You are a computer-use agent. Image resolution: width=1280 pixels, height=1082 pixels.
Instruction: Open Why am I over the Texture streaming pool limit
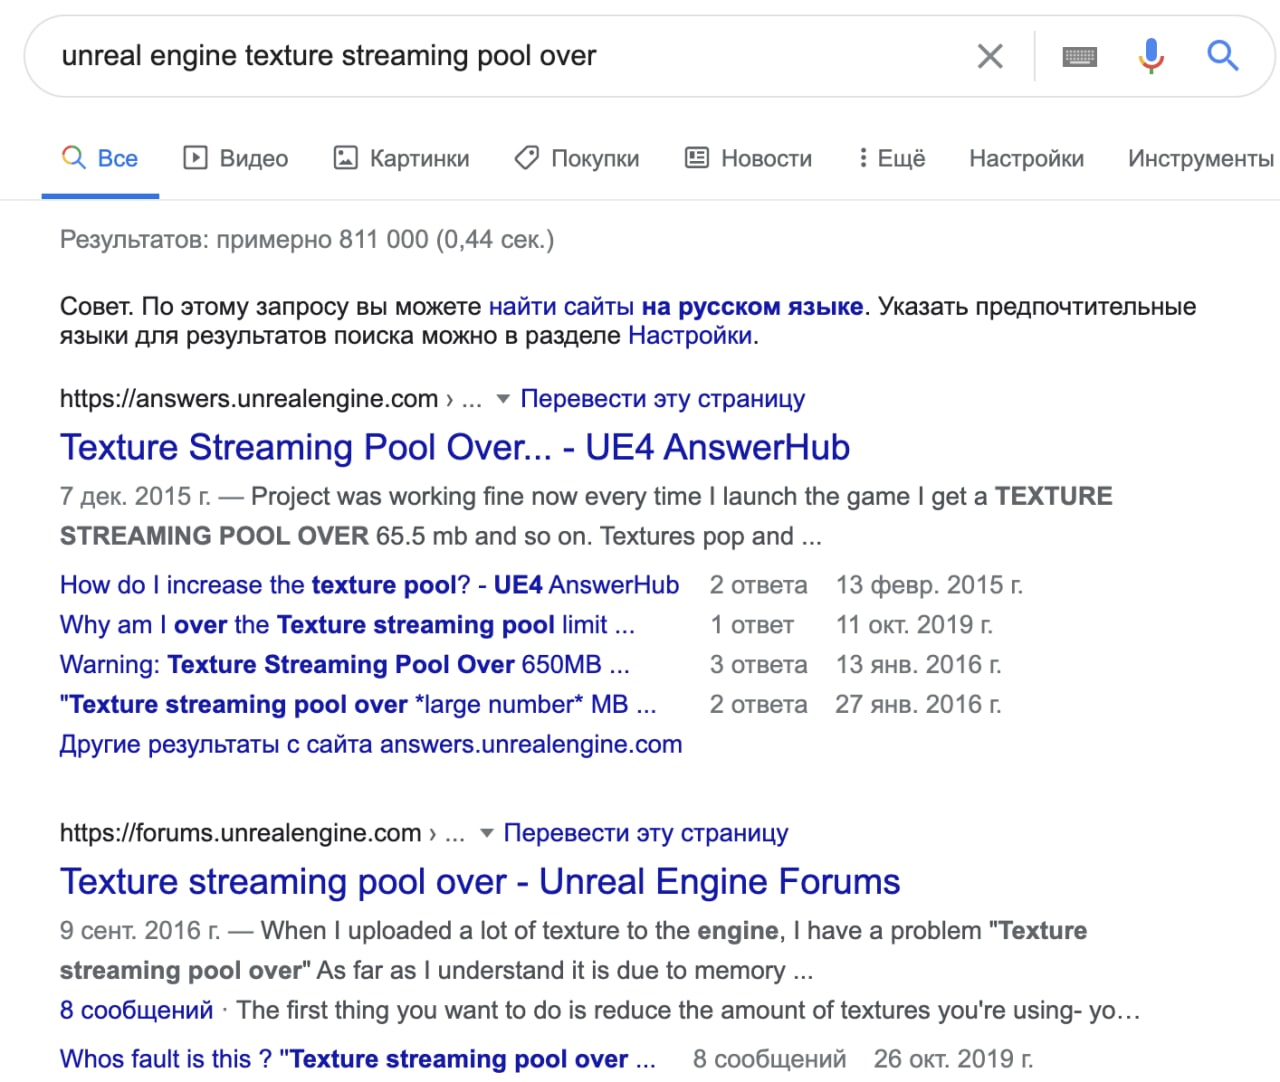347,625
